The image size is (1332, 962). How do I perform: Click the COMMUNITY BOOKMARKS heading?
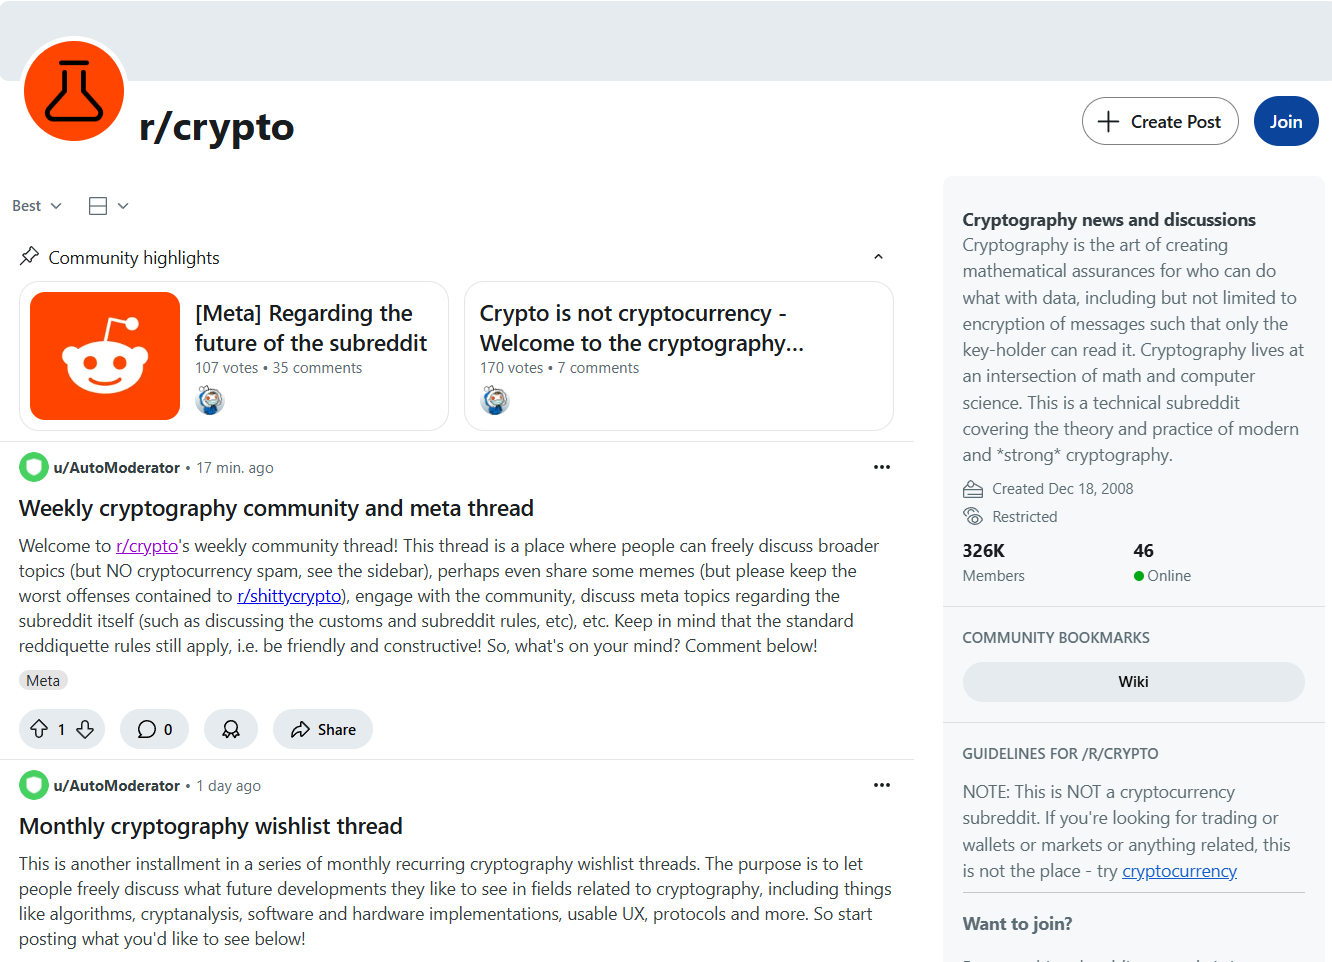[1056, 637]
